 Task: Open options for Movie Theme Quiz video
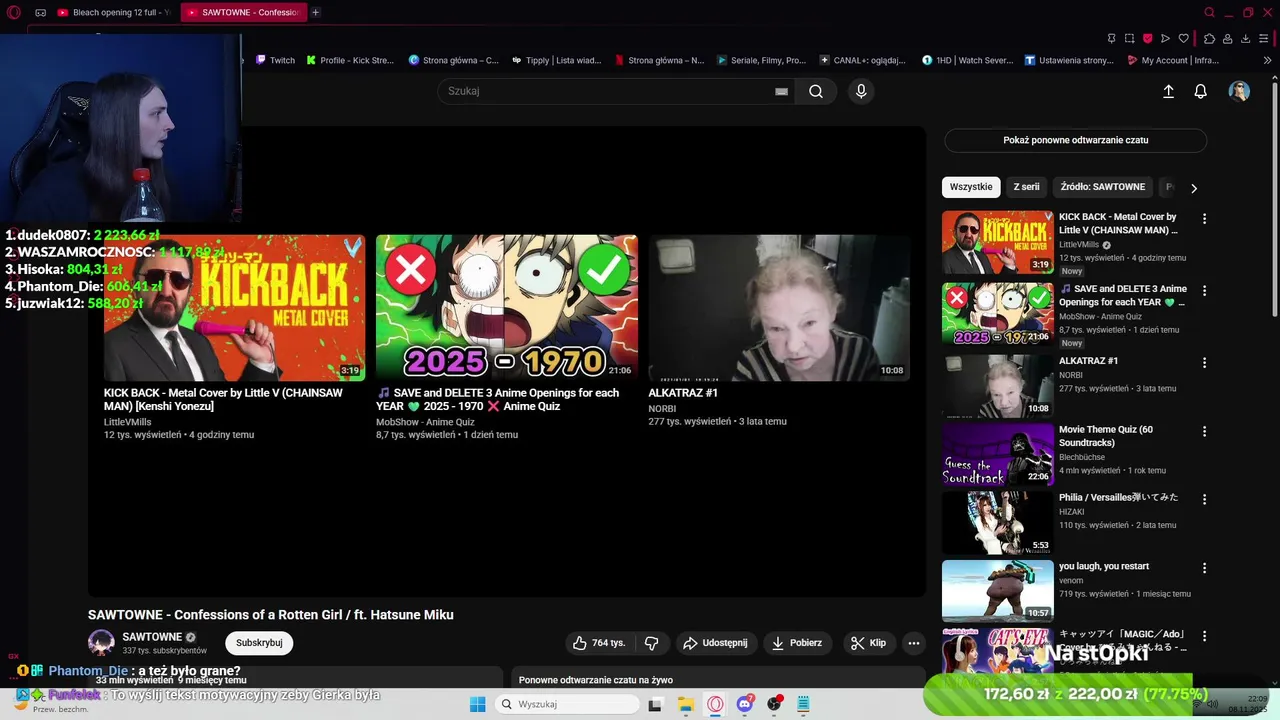(x=1204, y=431)
